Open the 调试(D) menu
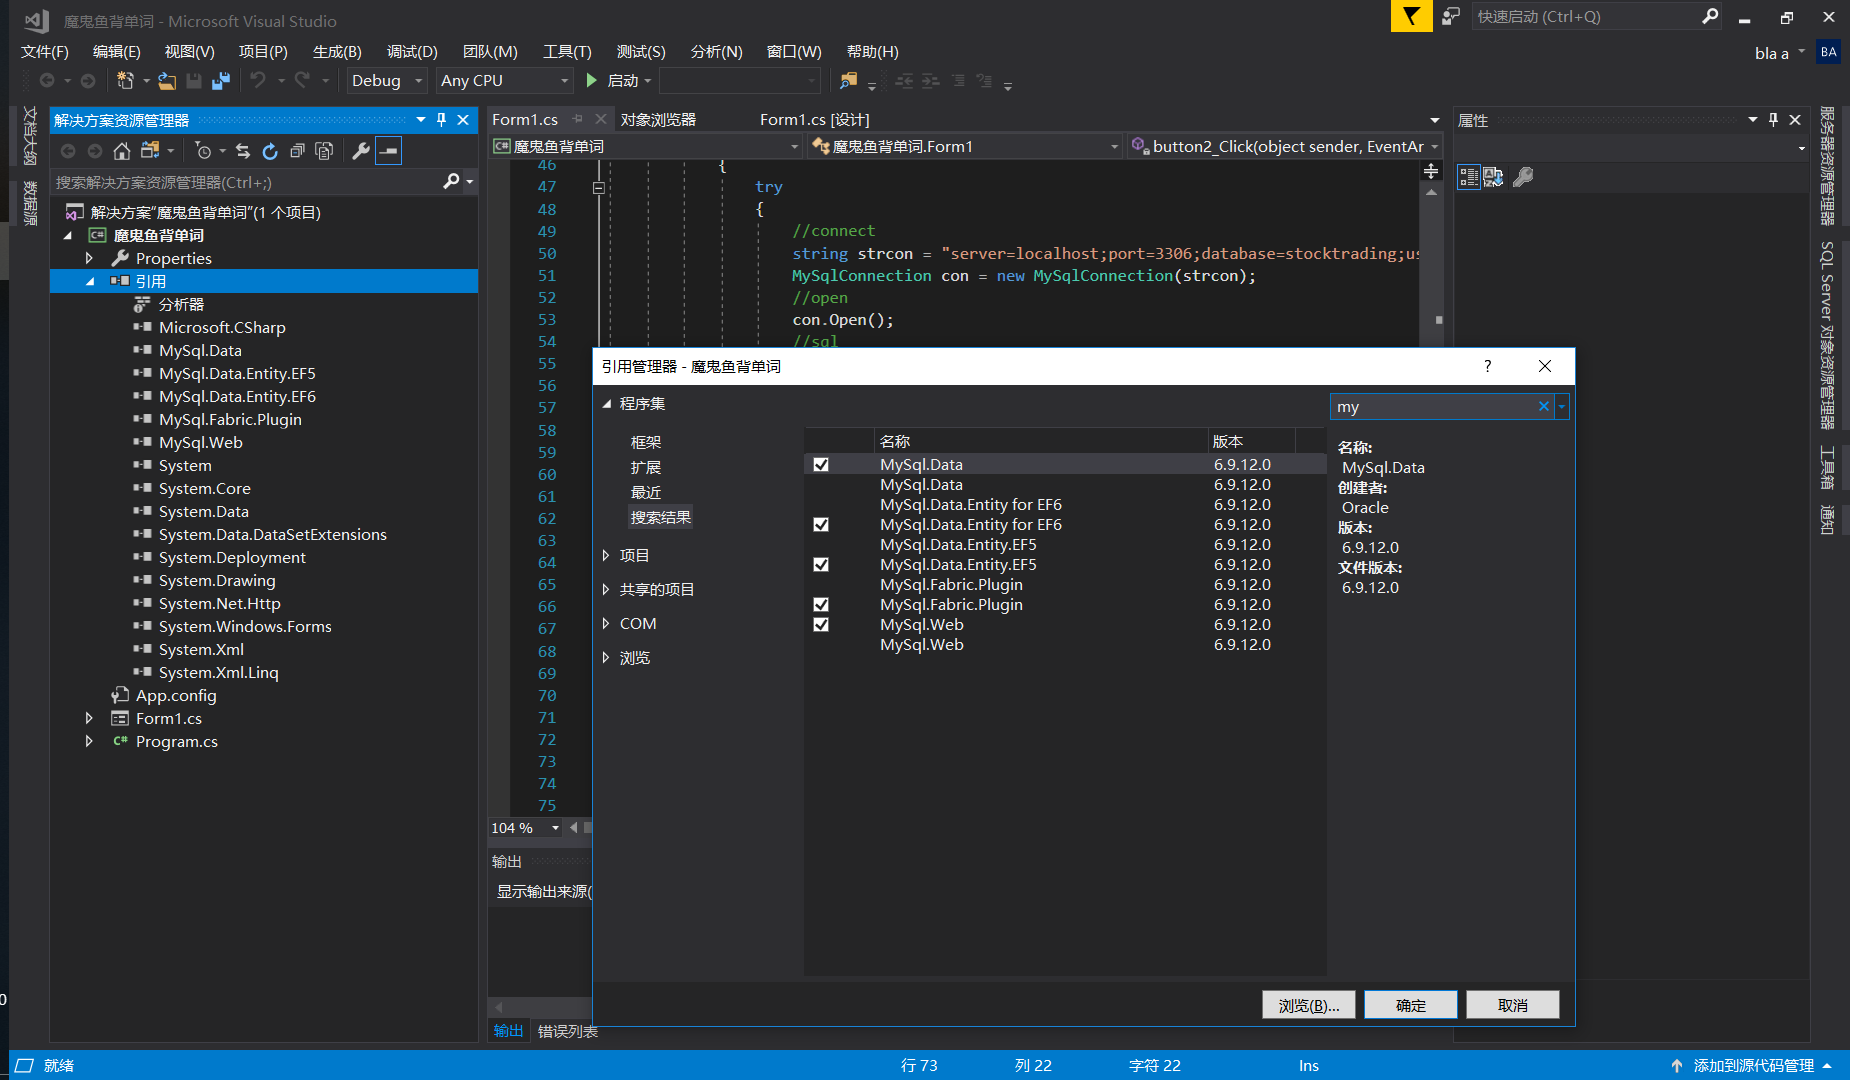Image resolution: width=1850 pixels, height=1089 pixels. pyautogui.click(x=412, y=51)
